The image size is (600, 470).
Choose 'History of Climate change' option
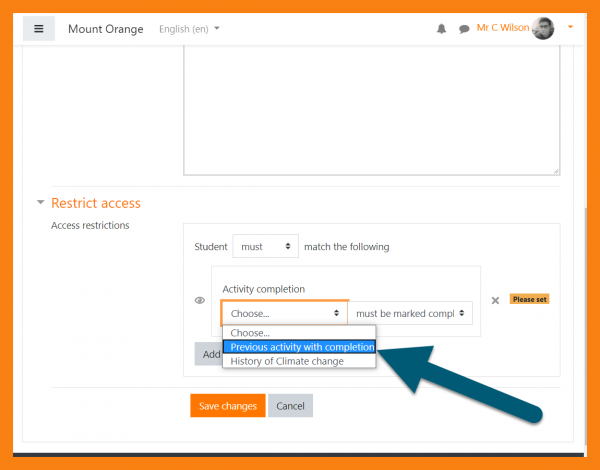[x=287, y=361]
